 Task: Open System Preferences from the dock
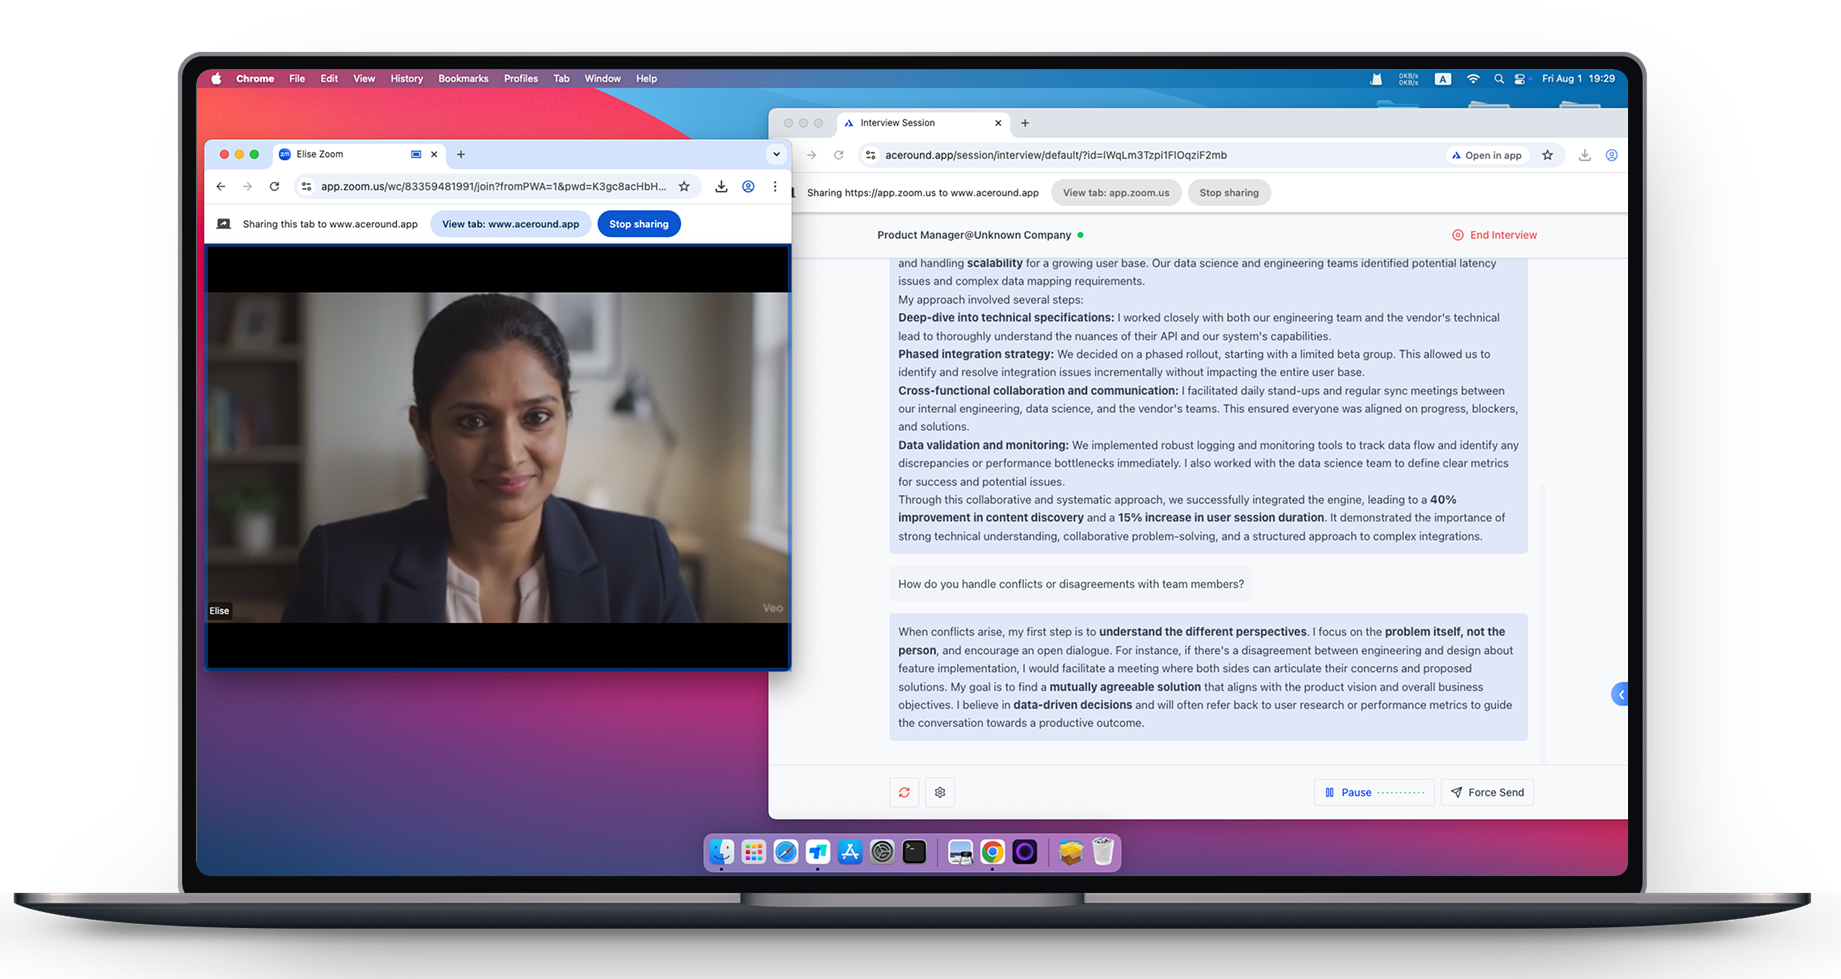pos(882,852)
